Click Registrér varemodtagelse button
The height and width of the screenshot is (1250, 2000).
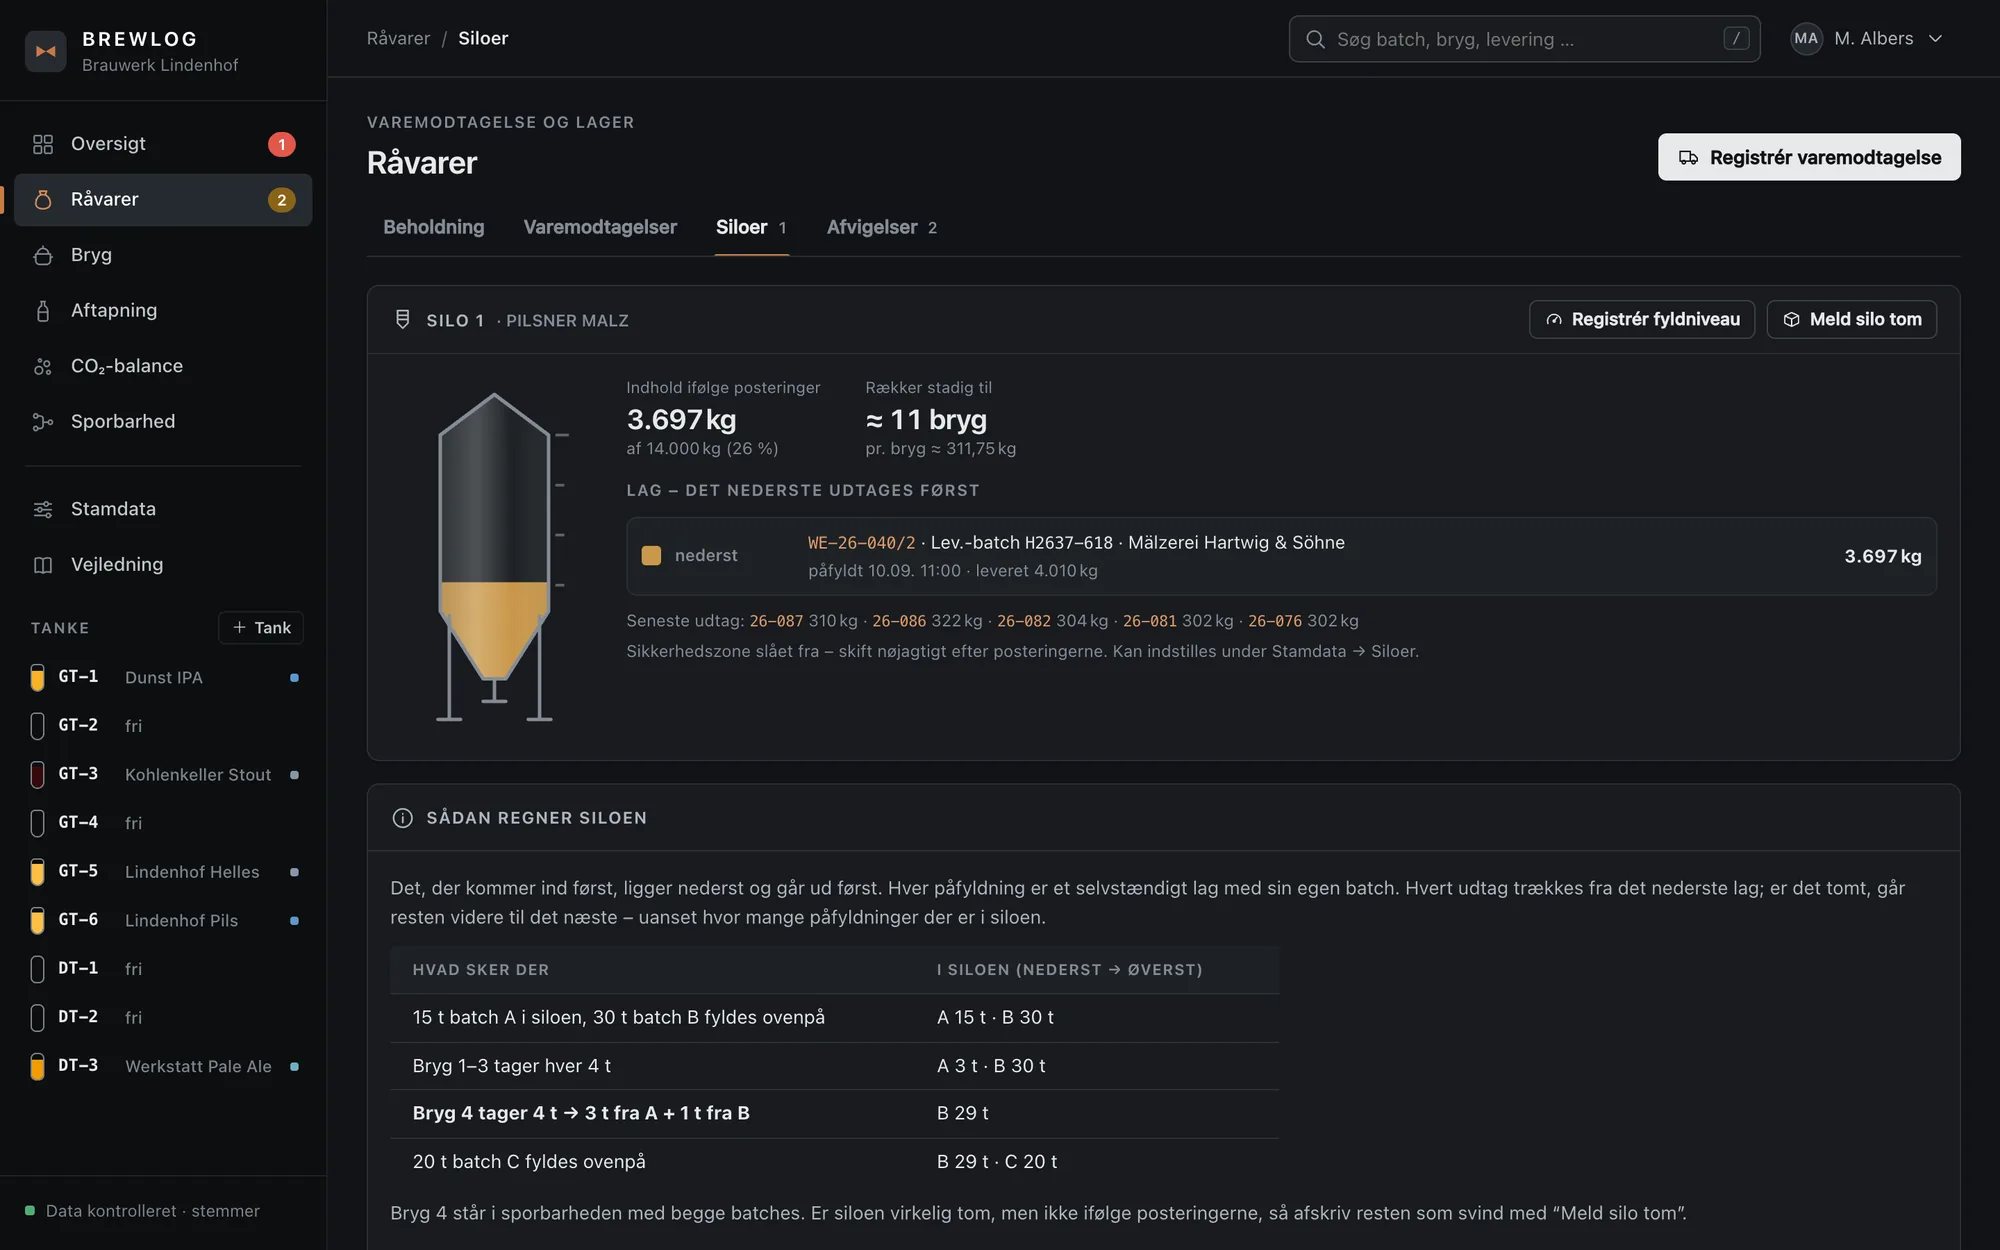click(1809, 157)
